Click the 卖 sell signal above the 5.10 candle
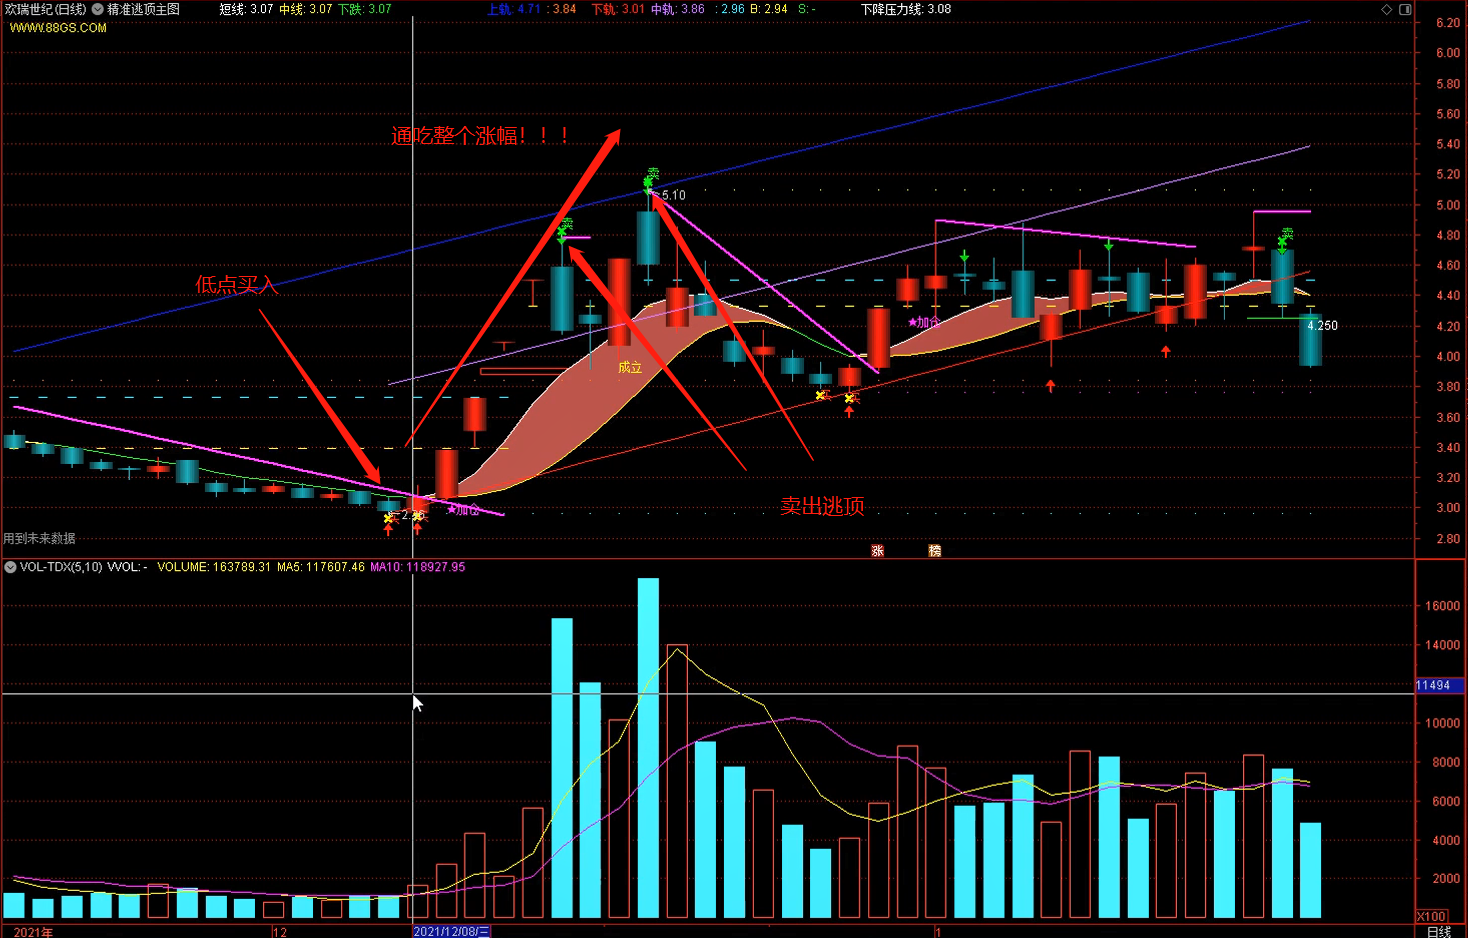This screenshot has height=938, width=1468. click(652, 174)
